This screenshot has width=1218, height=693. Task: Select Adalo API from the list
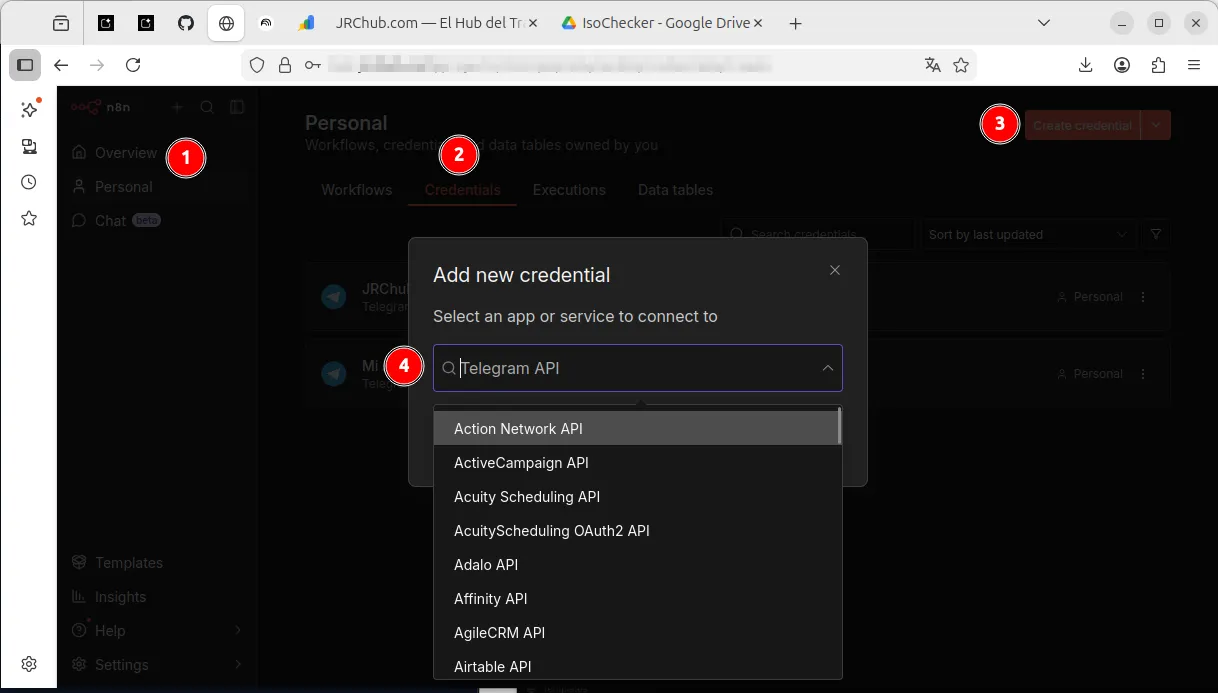[637, 564]
